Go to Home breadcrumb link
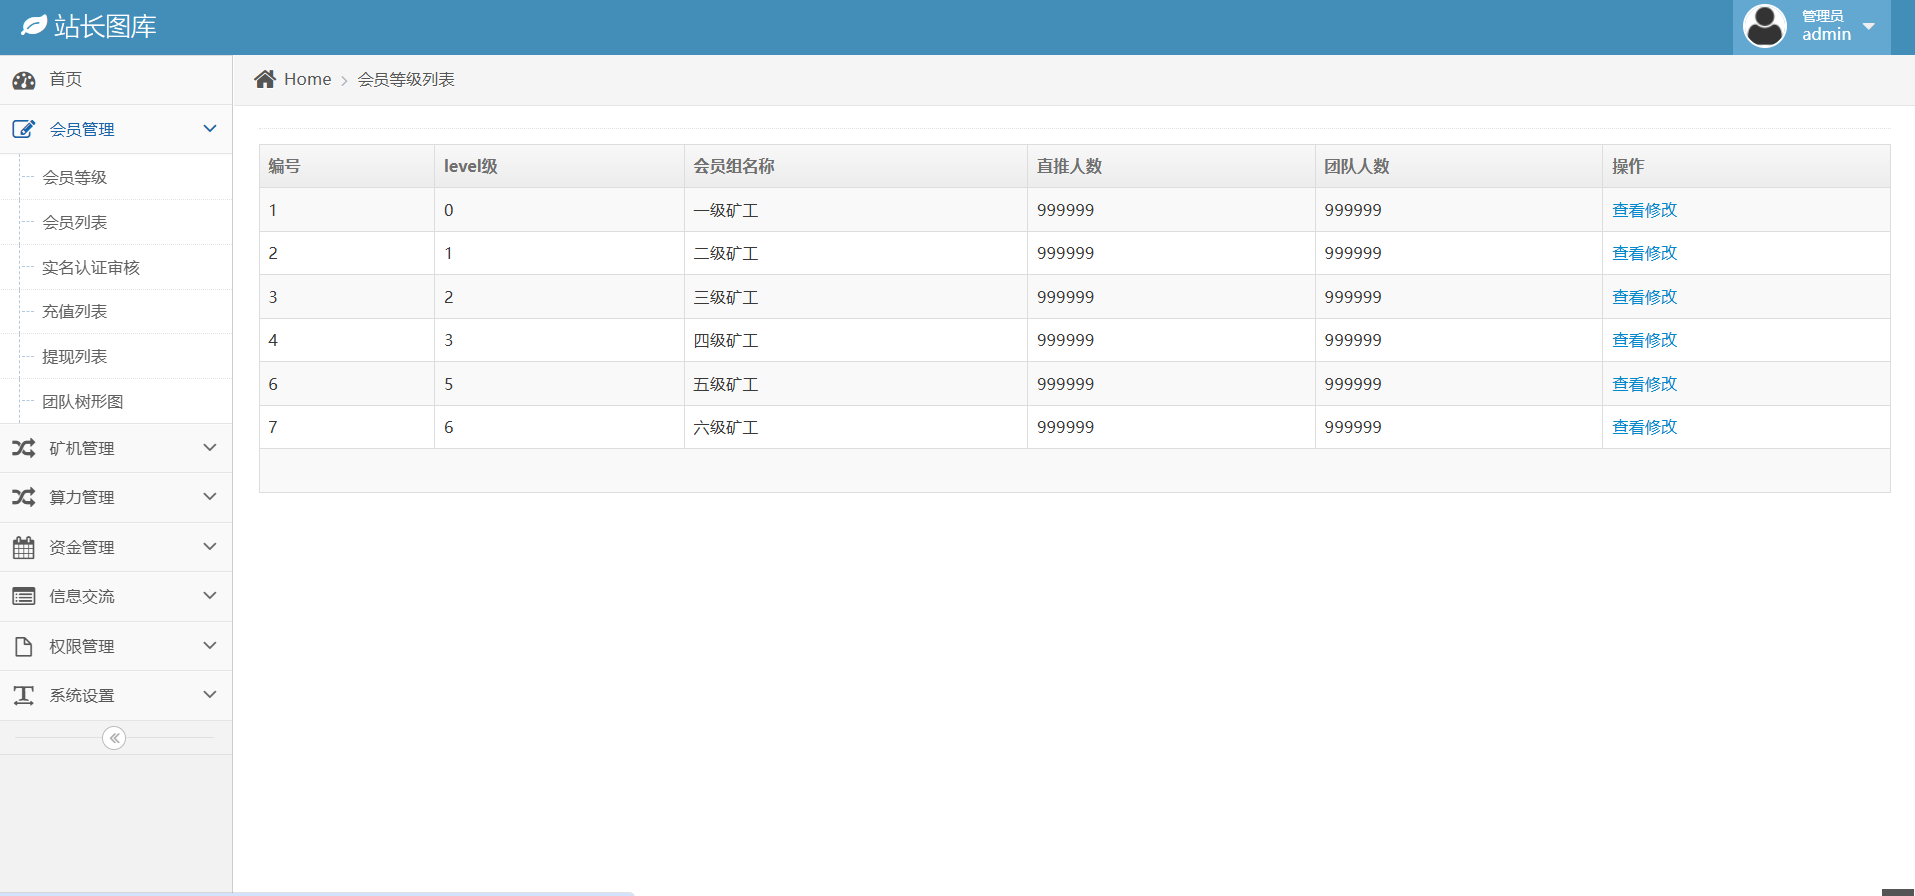Image resolution: width=1915 pixels, height=896 pixels. pyautogui.click(x=307, y=79)
